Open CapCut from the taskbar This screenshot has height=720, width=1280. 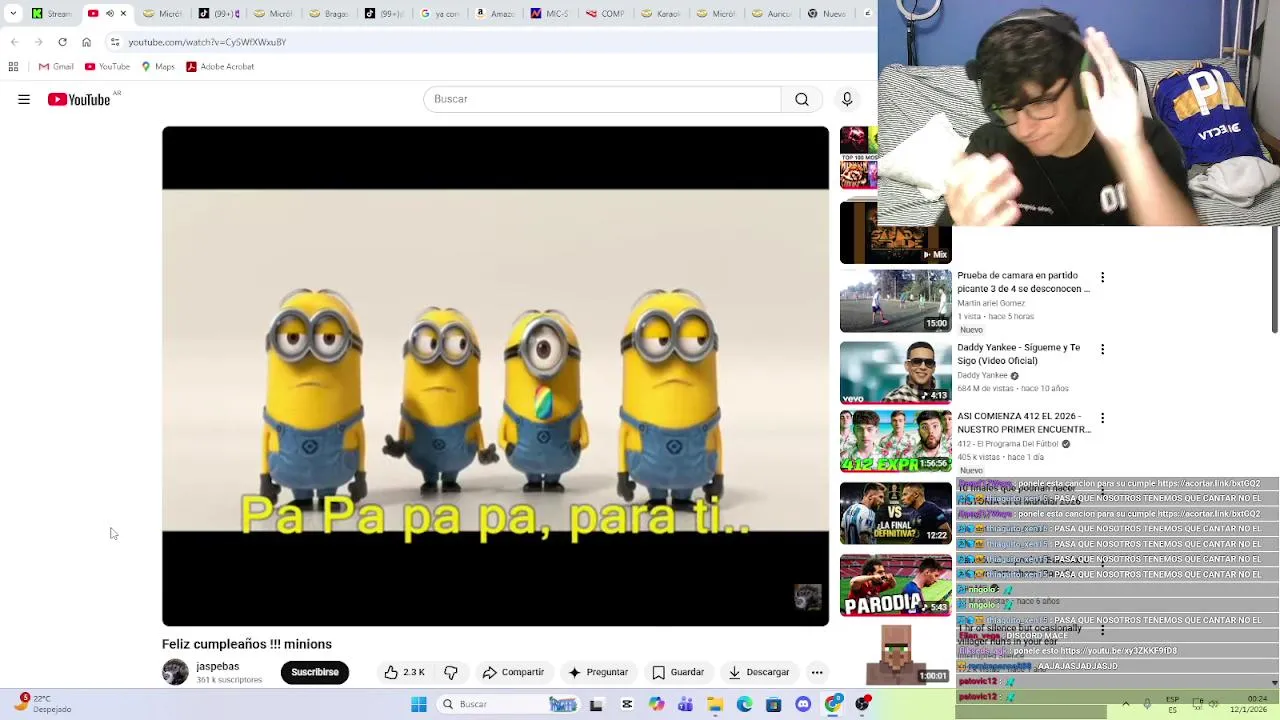[626, 704]
